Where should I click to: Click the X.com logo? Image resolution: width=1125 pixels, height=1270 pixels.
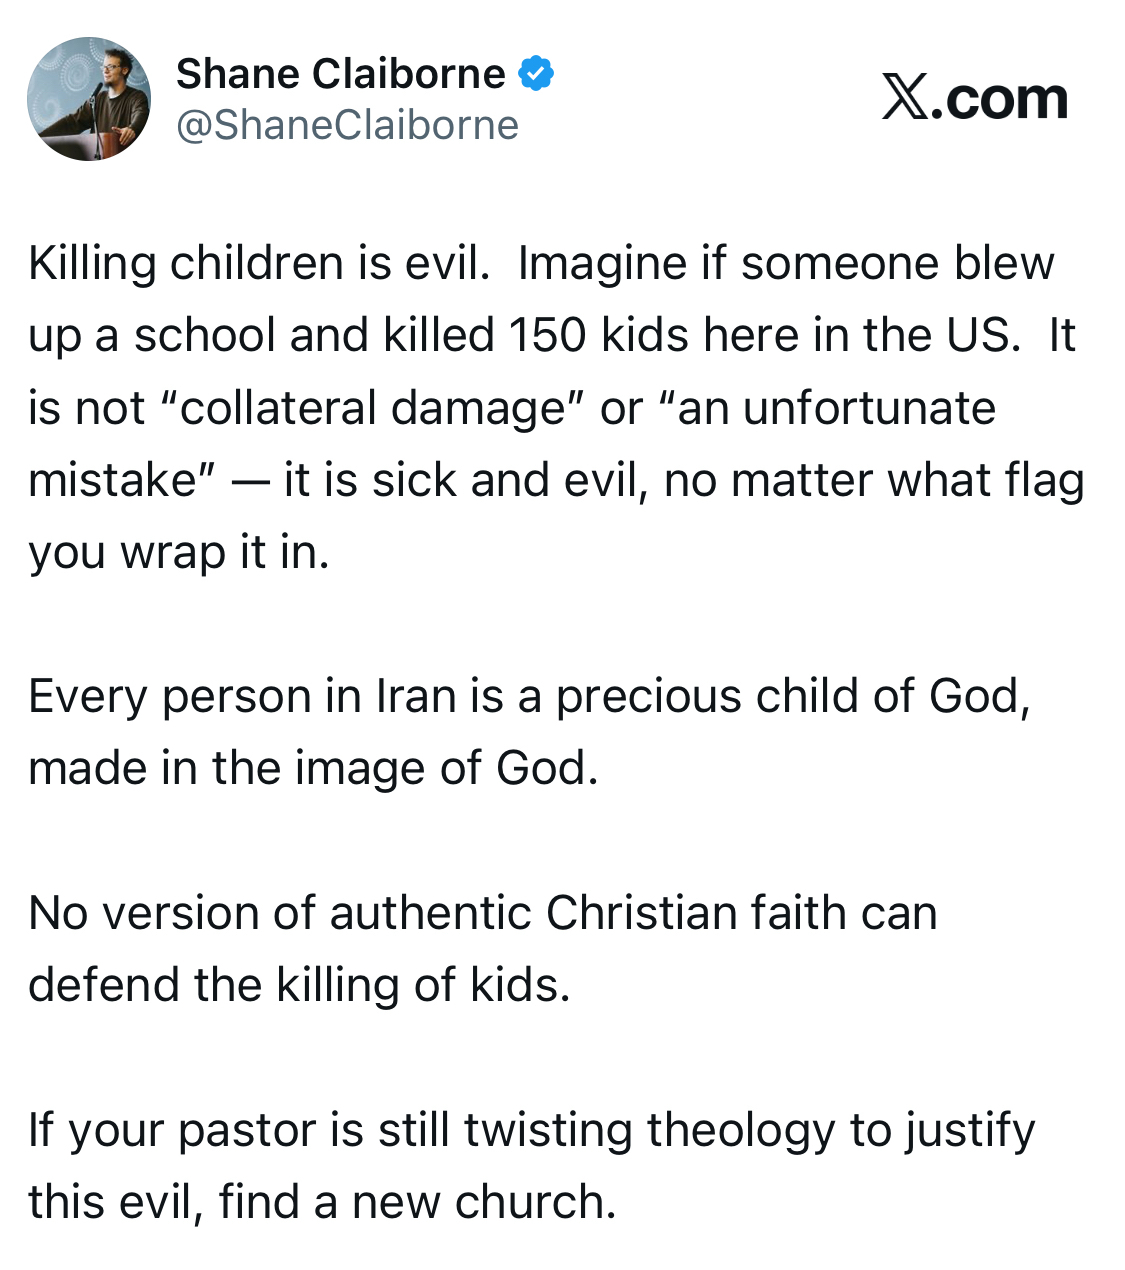point(975,99)
